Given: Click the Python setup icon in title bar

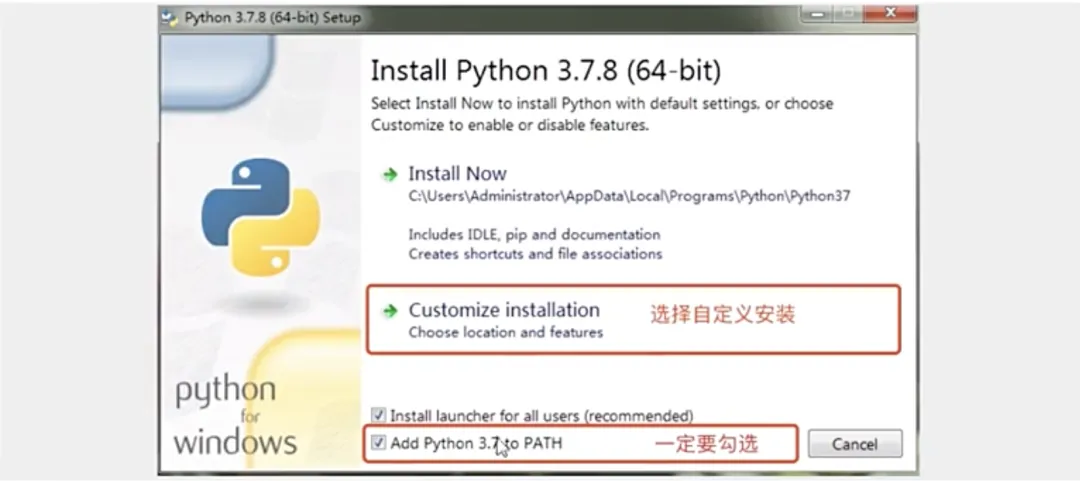Looking at the screenshot, I should click(x=169, y=18).
